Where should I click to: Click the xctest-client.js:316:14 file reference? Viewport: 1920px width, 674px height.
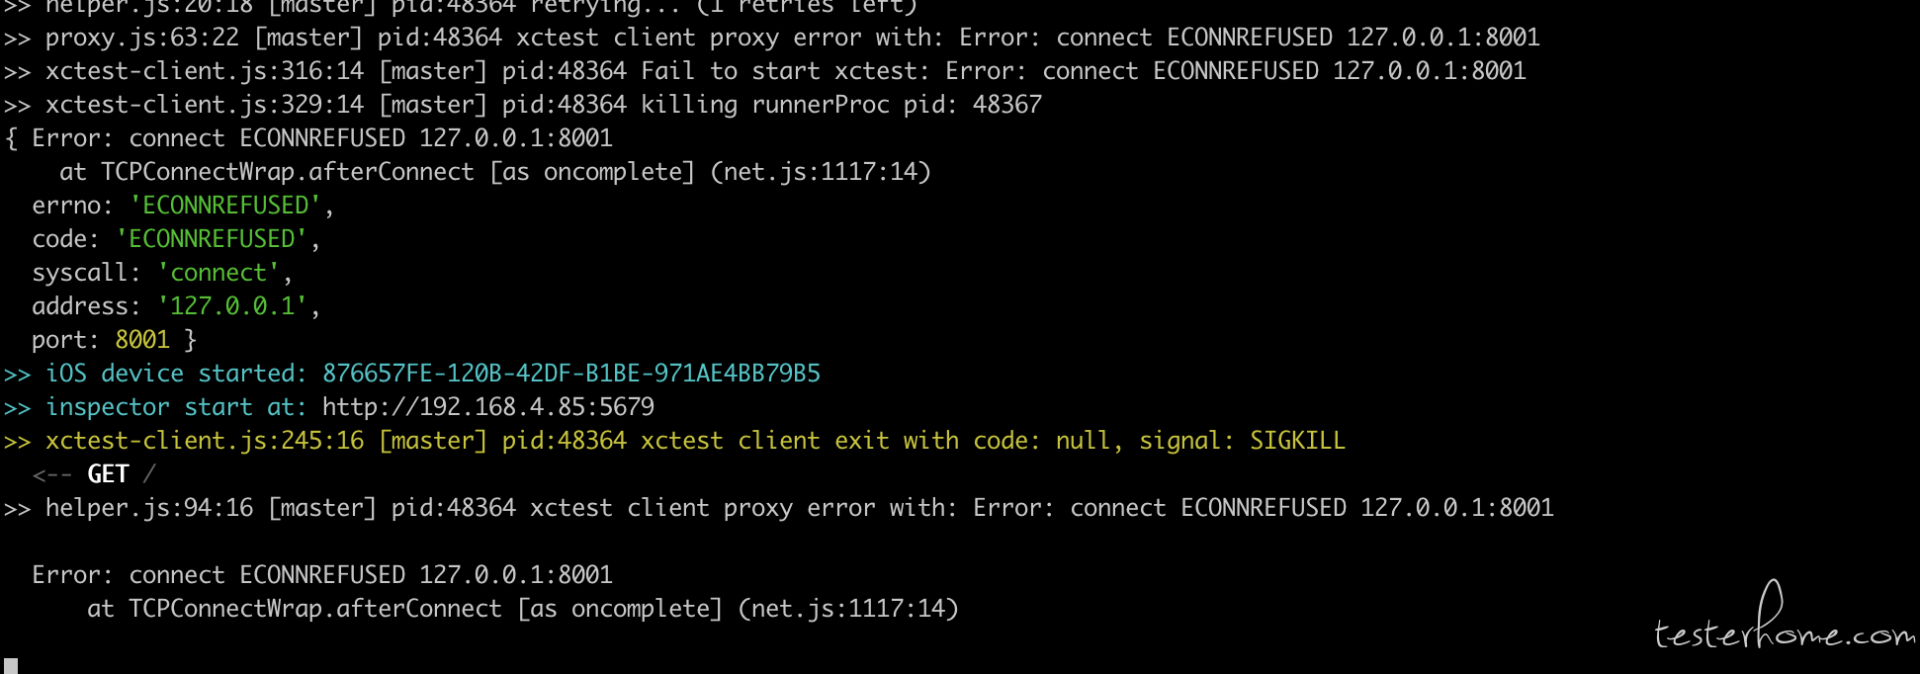coord(205,71)
